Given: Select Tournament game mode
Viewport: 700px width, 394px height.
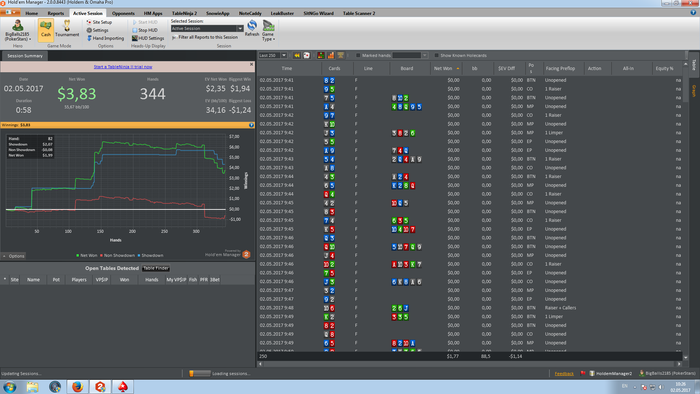Looking at the screenshot, I should click(x=67, y=29).
